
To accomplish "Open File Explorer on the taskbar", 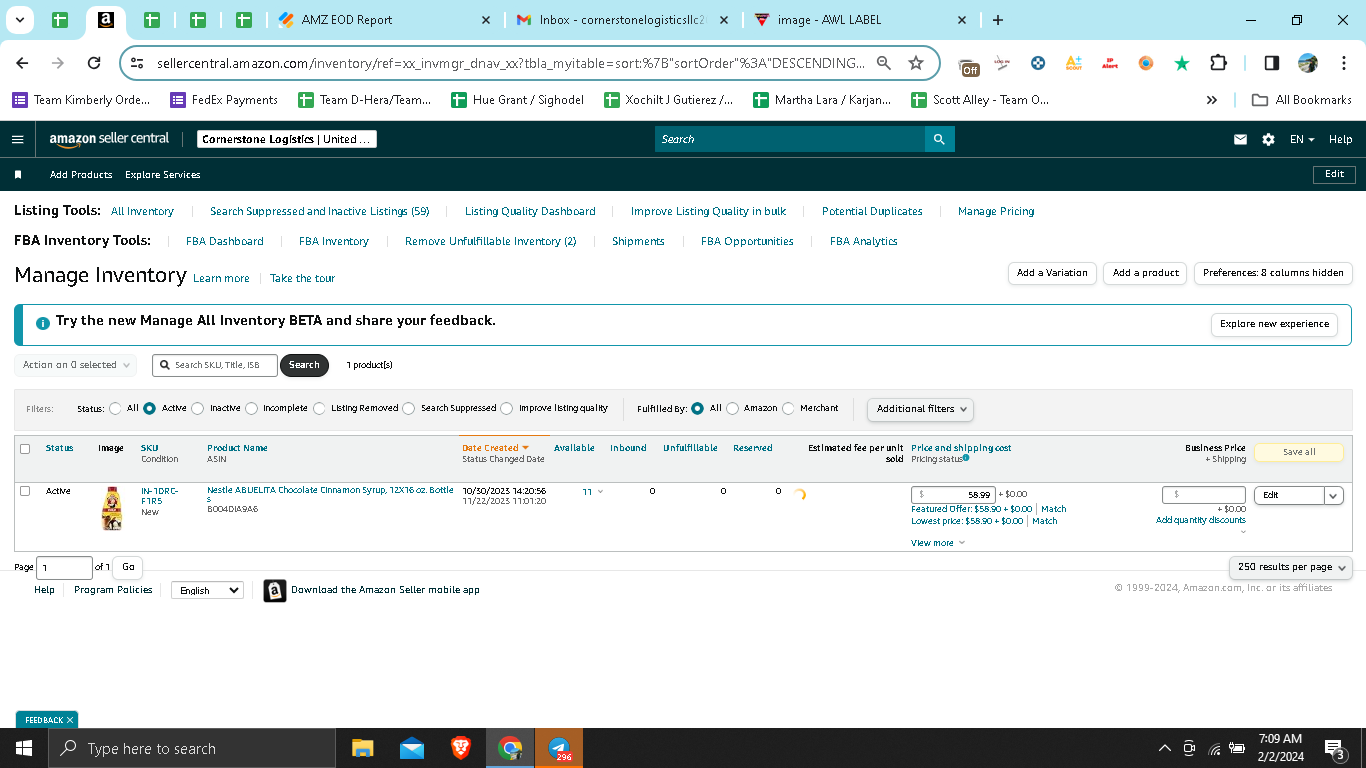I will [362, 748].
